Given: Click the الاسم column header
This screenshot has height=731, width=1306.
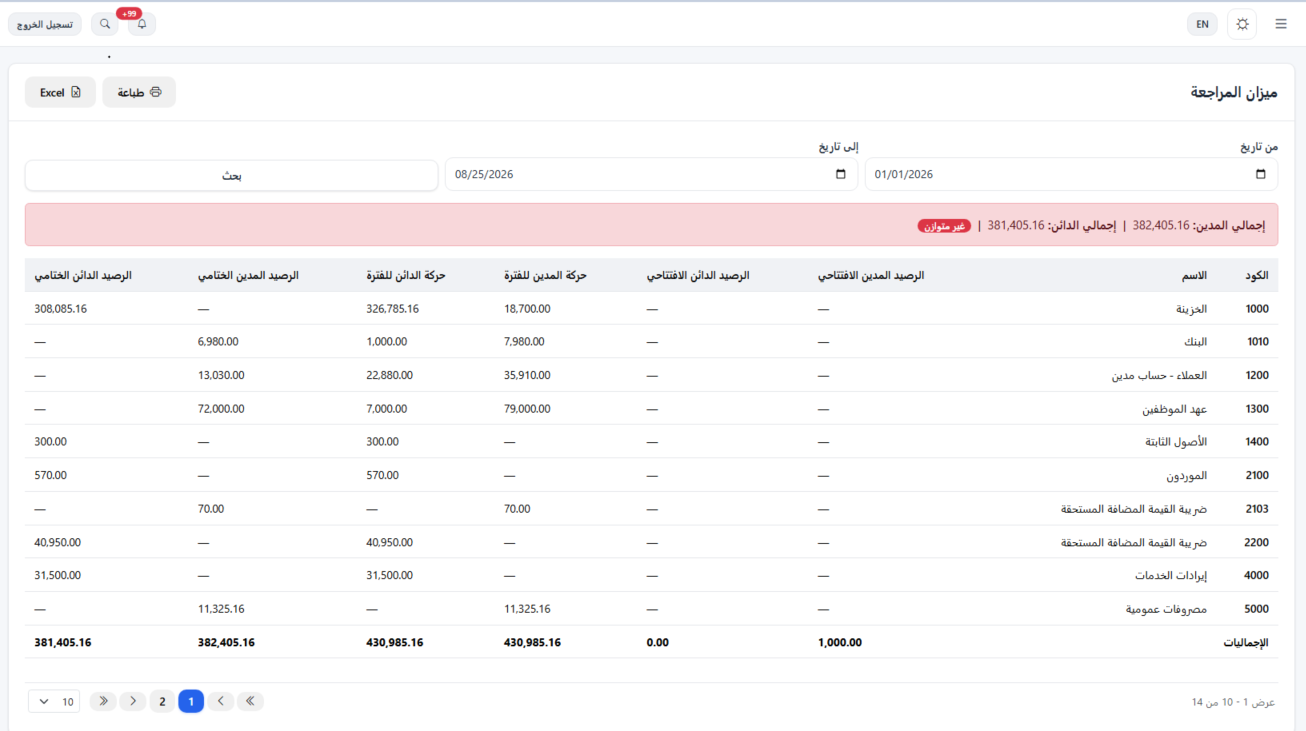Looking at the screenshot, I should tap(1195, 275).
